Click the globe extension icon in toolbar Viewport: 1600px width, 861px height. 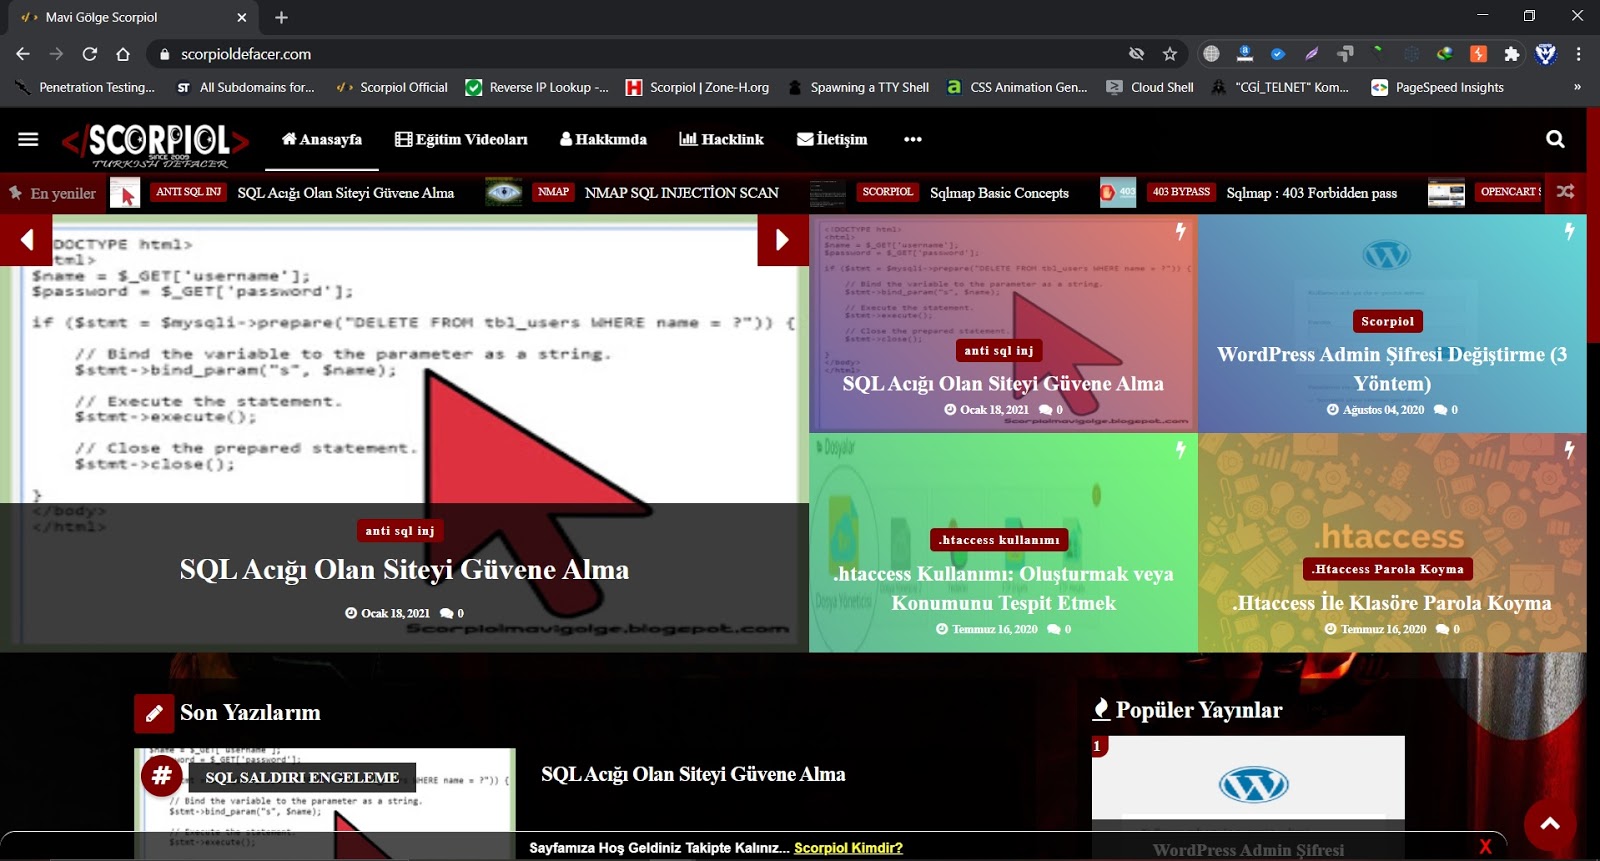[x=1211, y=54]
